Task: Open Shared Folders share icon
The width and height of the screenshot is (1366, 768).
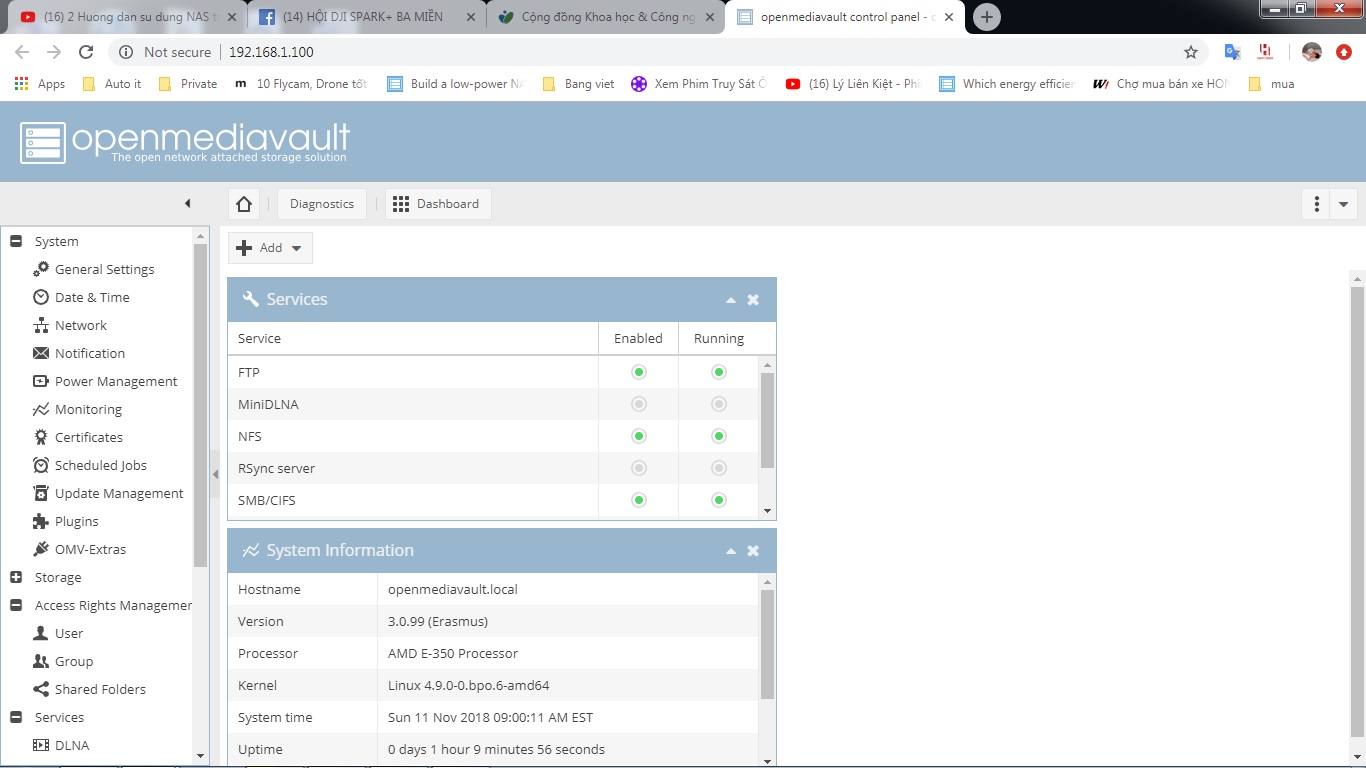Action: 41,689
